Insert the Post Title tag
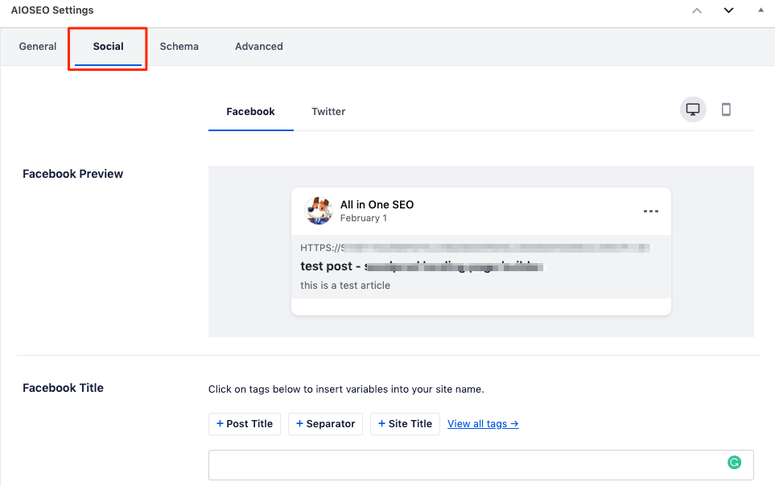This screenshot has height=486, width=775. click(x=245, y=424)
